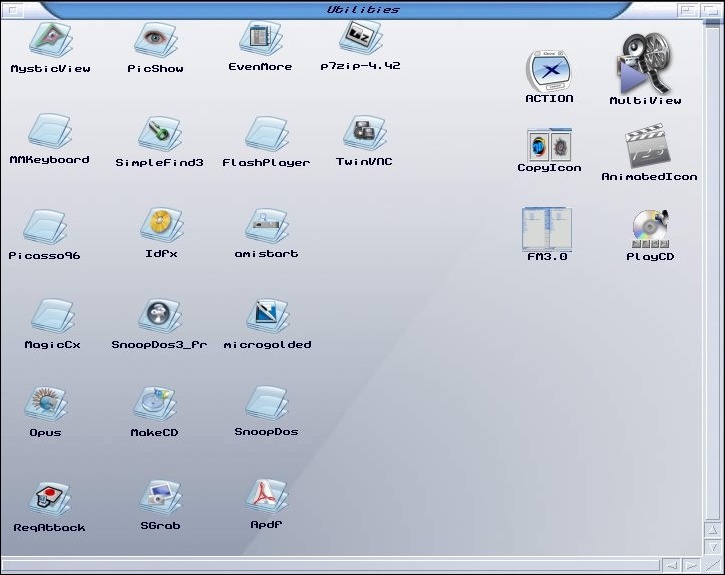Select the EvenMore drawer icon
Viewport: 725px width, 575px height.
point(261,39)
